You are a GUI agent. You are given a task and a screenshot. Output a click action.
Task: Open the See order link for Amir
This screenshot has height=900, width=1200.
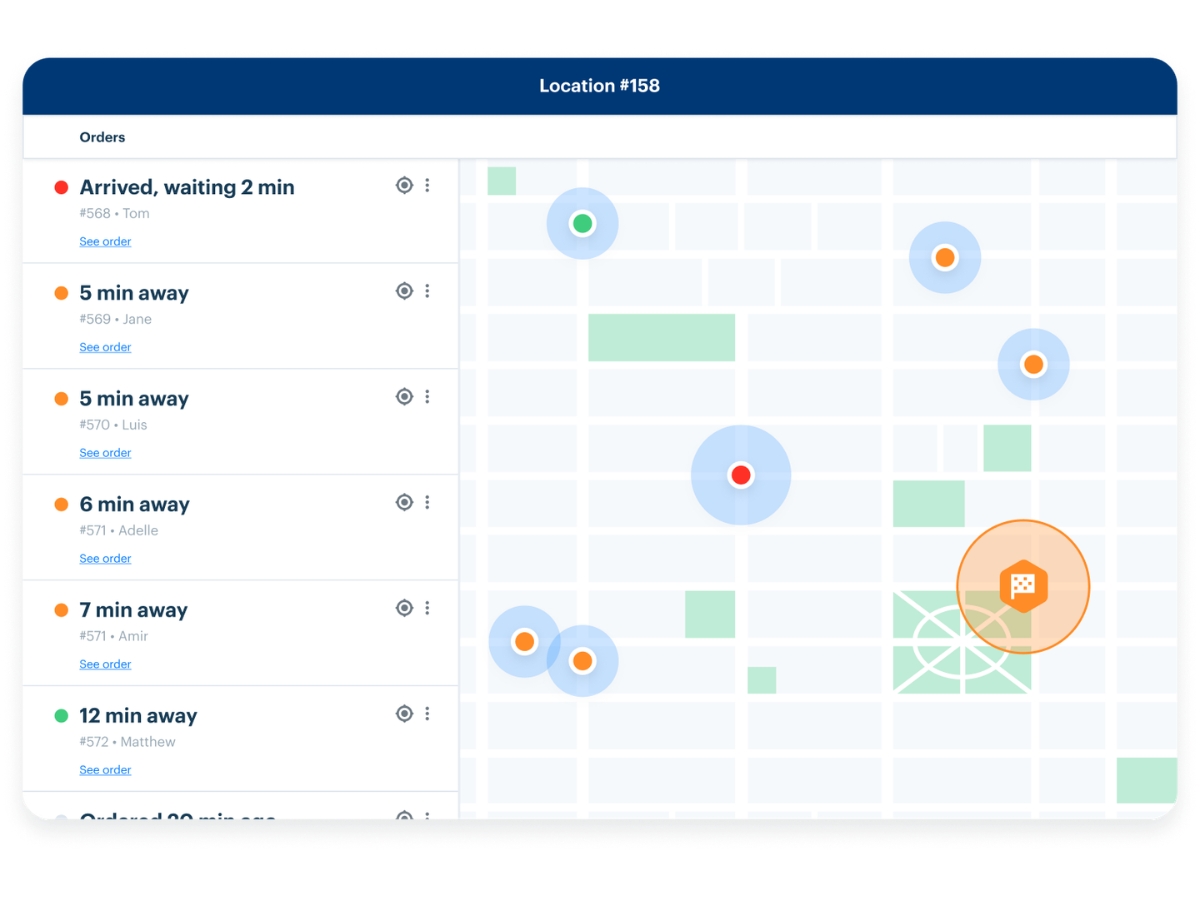(105, 664)
